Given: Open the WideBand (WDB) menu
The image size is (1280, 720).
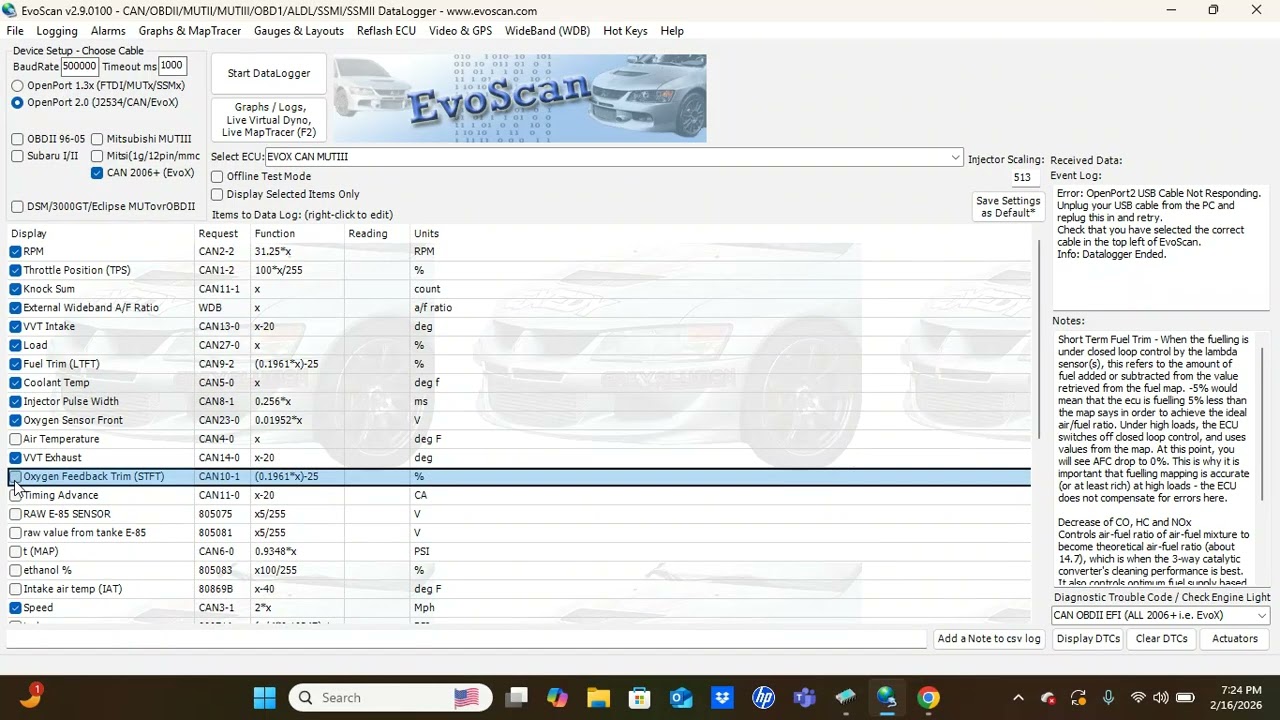Looking at the screenshot, I should [547, 31].
